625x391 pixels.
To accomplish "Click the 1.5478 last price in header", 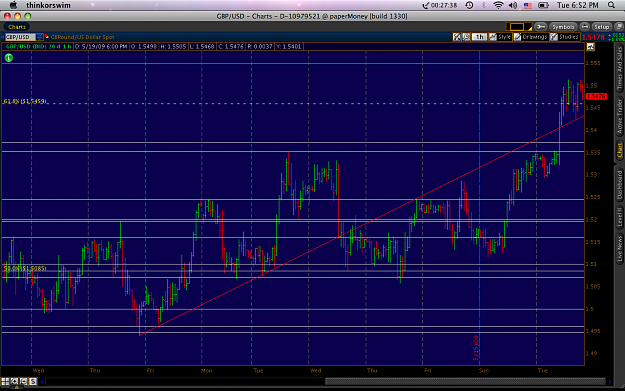I will click(x=594, y=37).
